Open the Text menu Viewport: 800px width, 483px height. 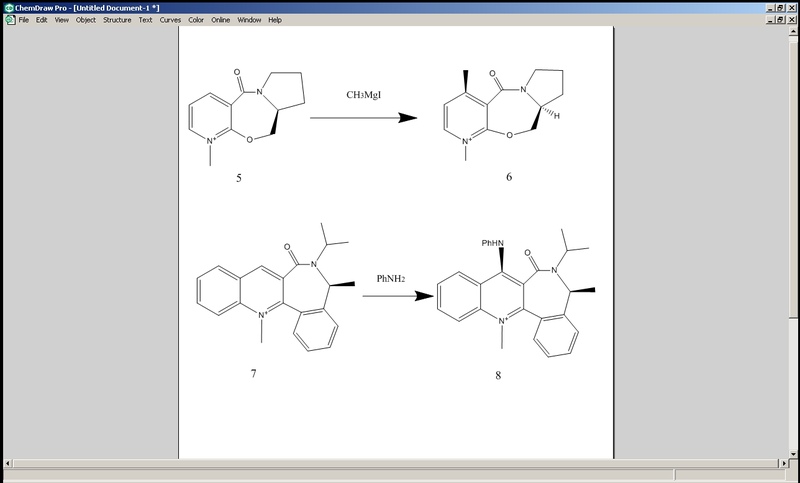click(145, 20)
